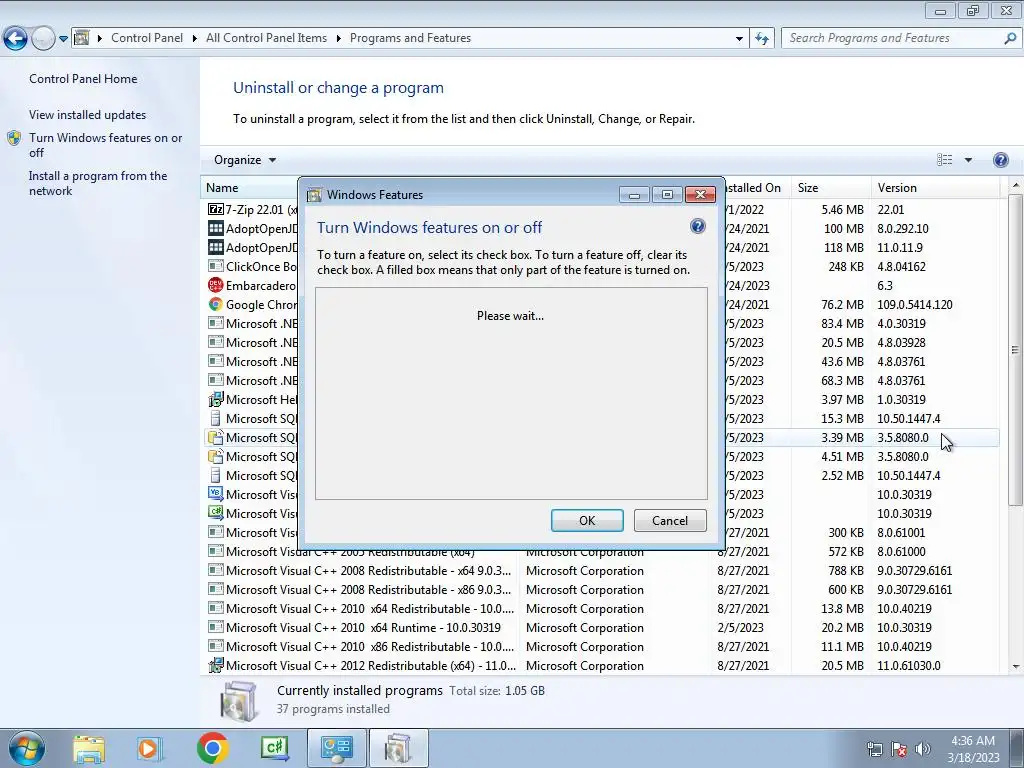Open the C# taskbar application
Image resolution: width=1024 pixels, height=768 pixels.
point(274,748)
